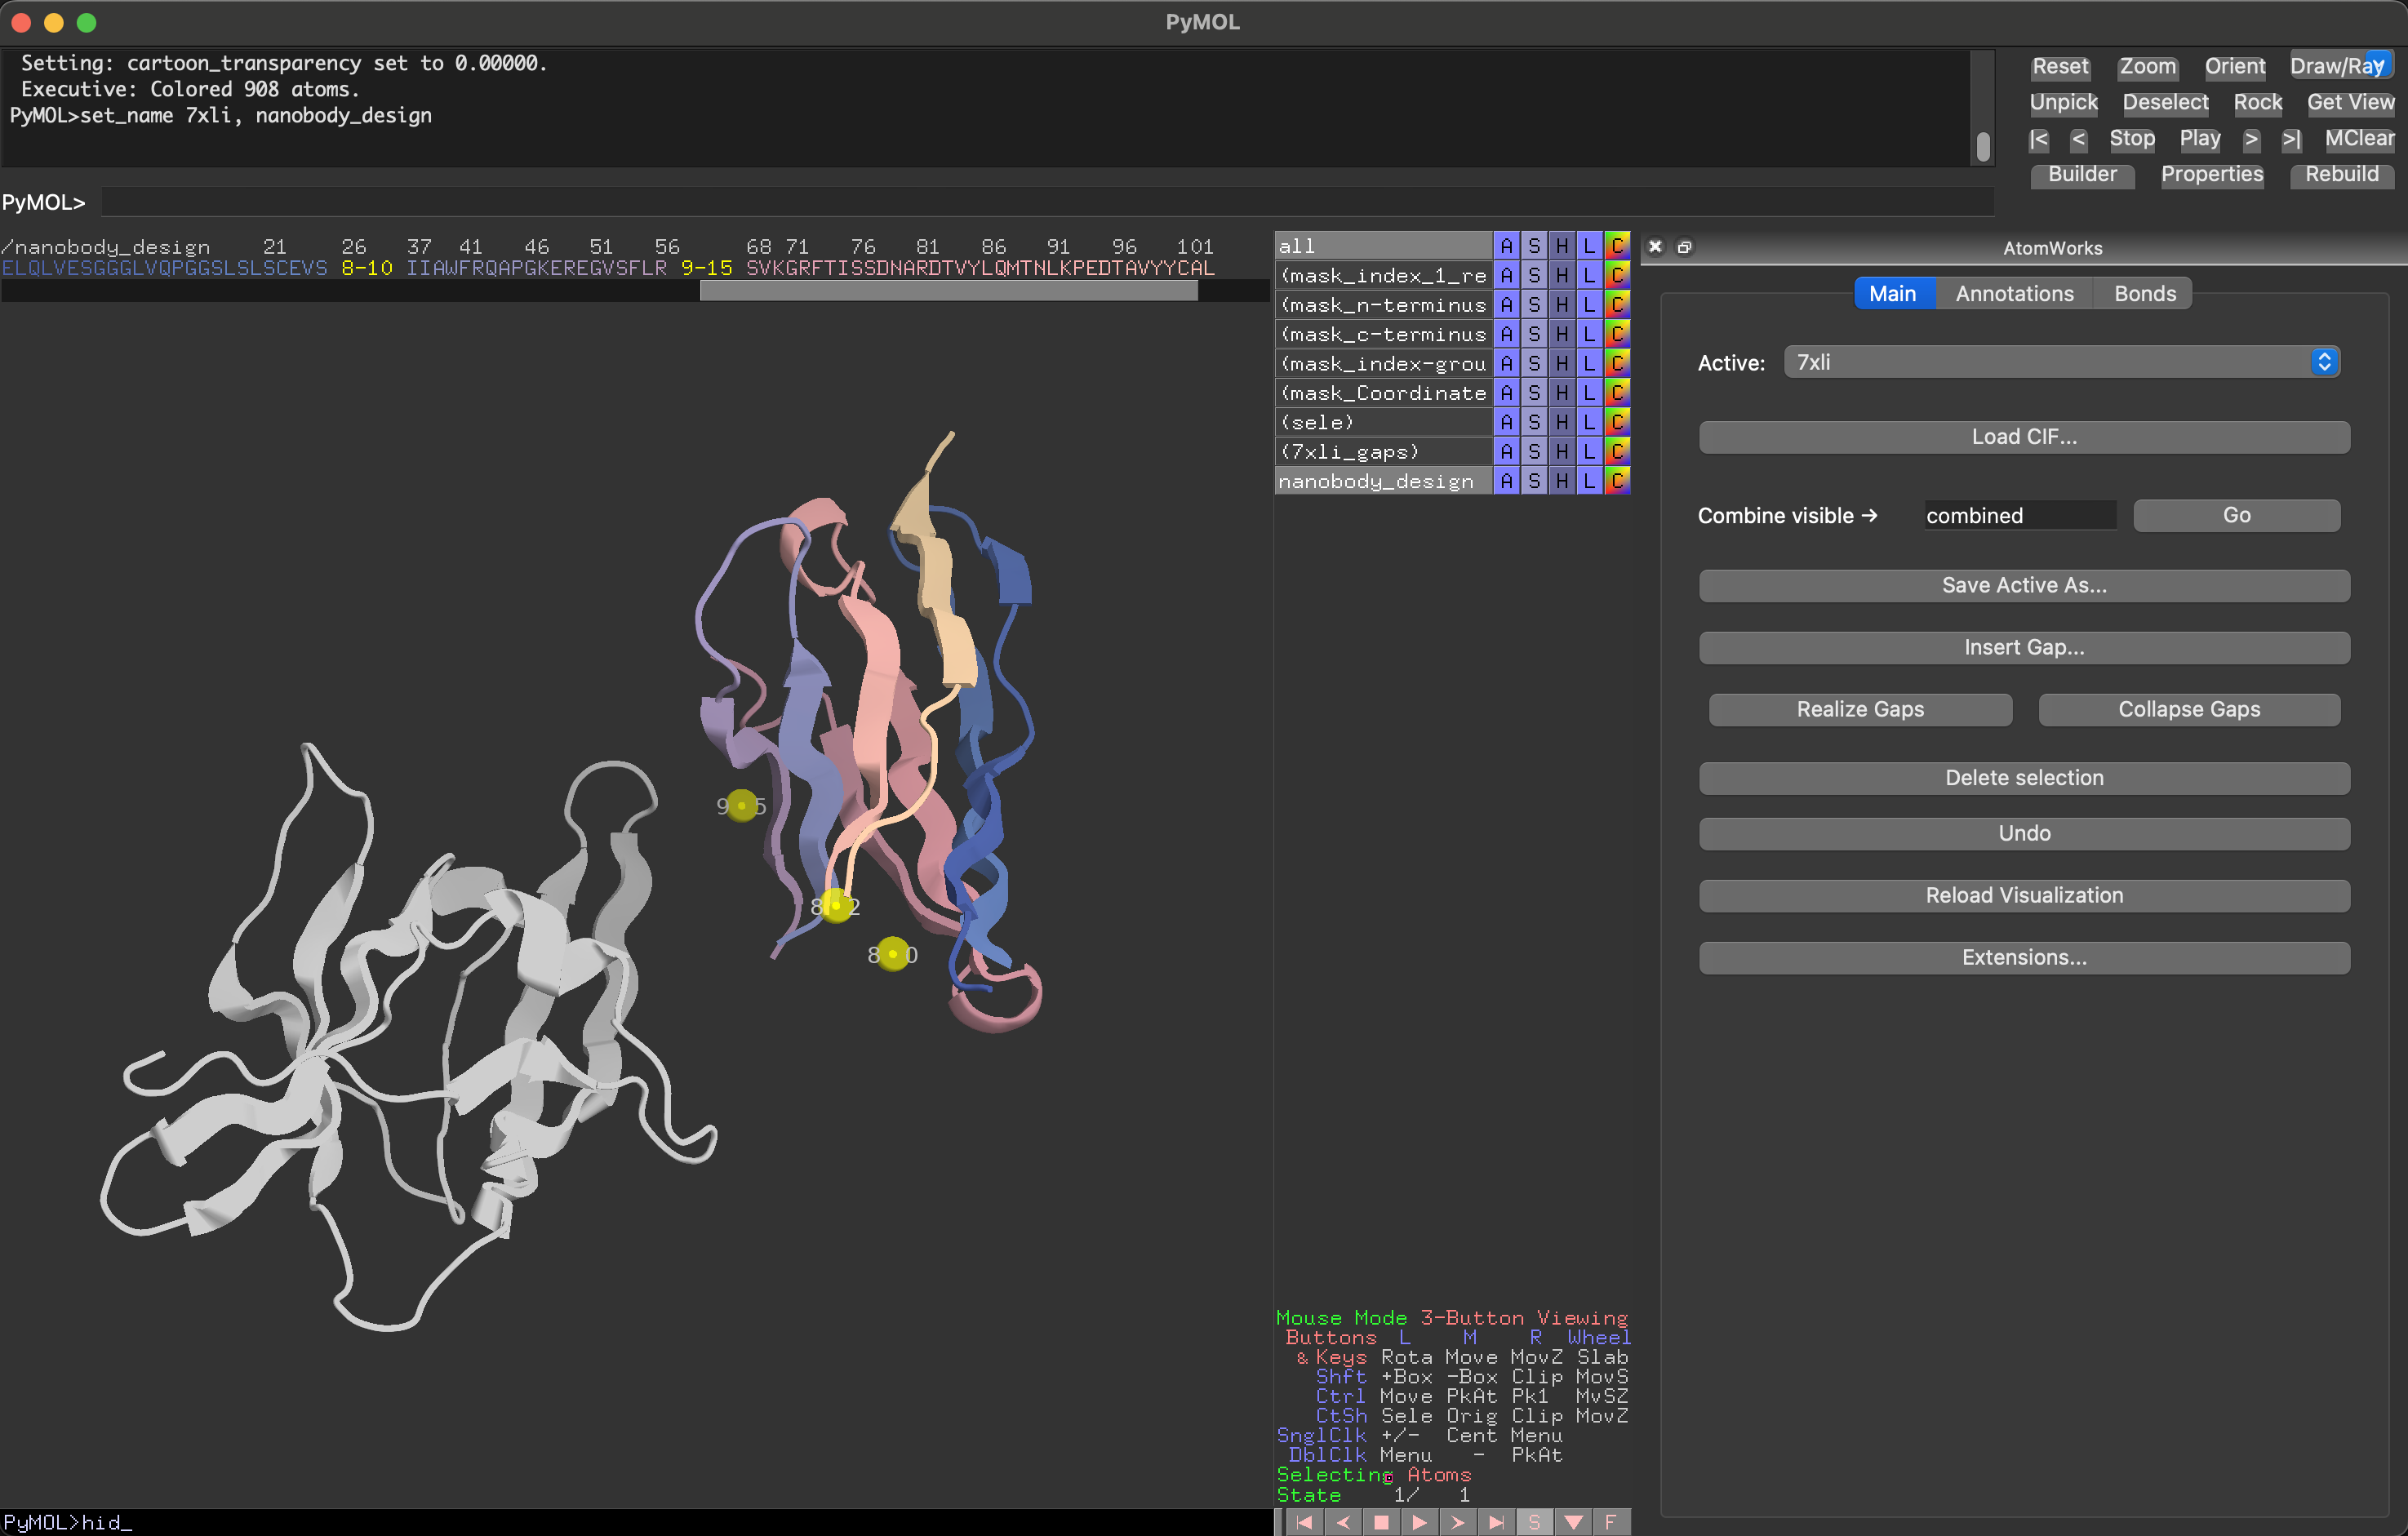Click the Load CIF... button
Viewport: 2408px width, 1536px height.
click(x=2024, y=437)
